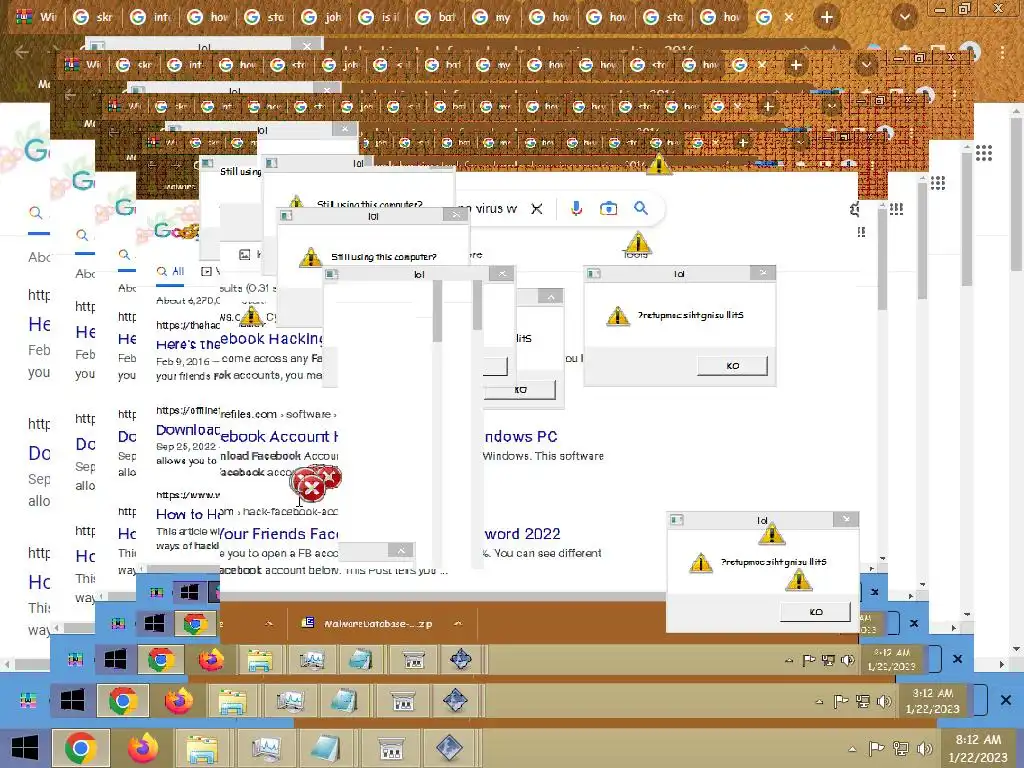The image size is (1024, 768).
Task: Open the 'word 2022' result link
Action: (522, 534)
